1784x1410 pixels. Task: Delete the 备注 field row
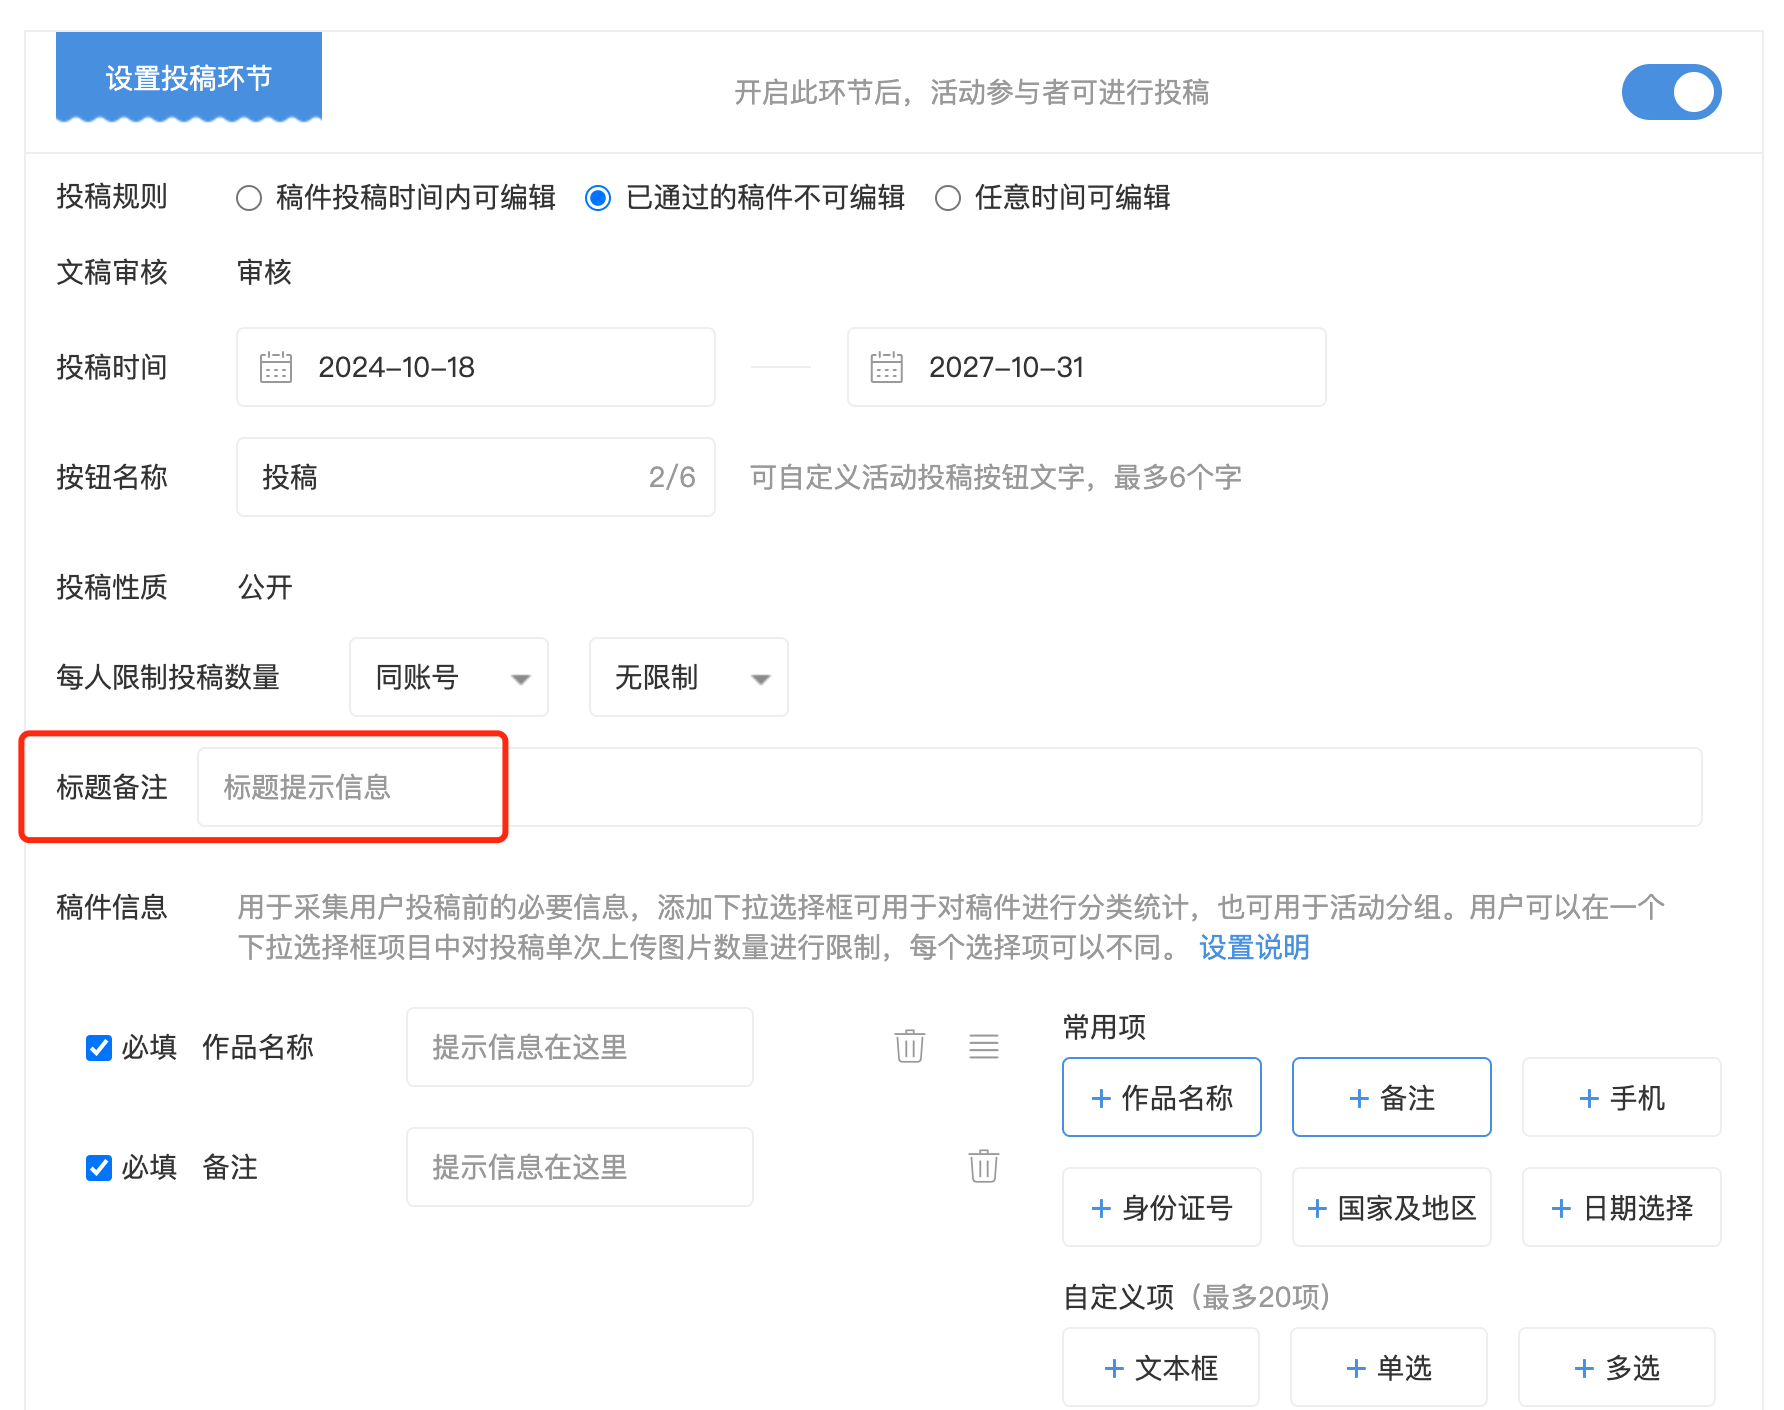[983, 1166]
